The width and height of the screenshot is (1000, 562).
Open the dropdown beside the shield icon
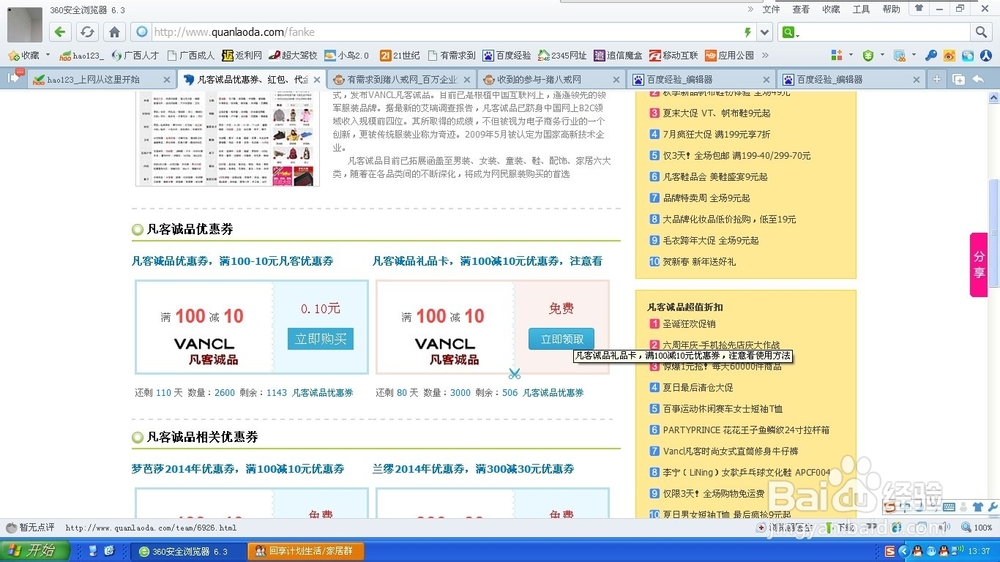pos(883,55)
